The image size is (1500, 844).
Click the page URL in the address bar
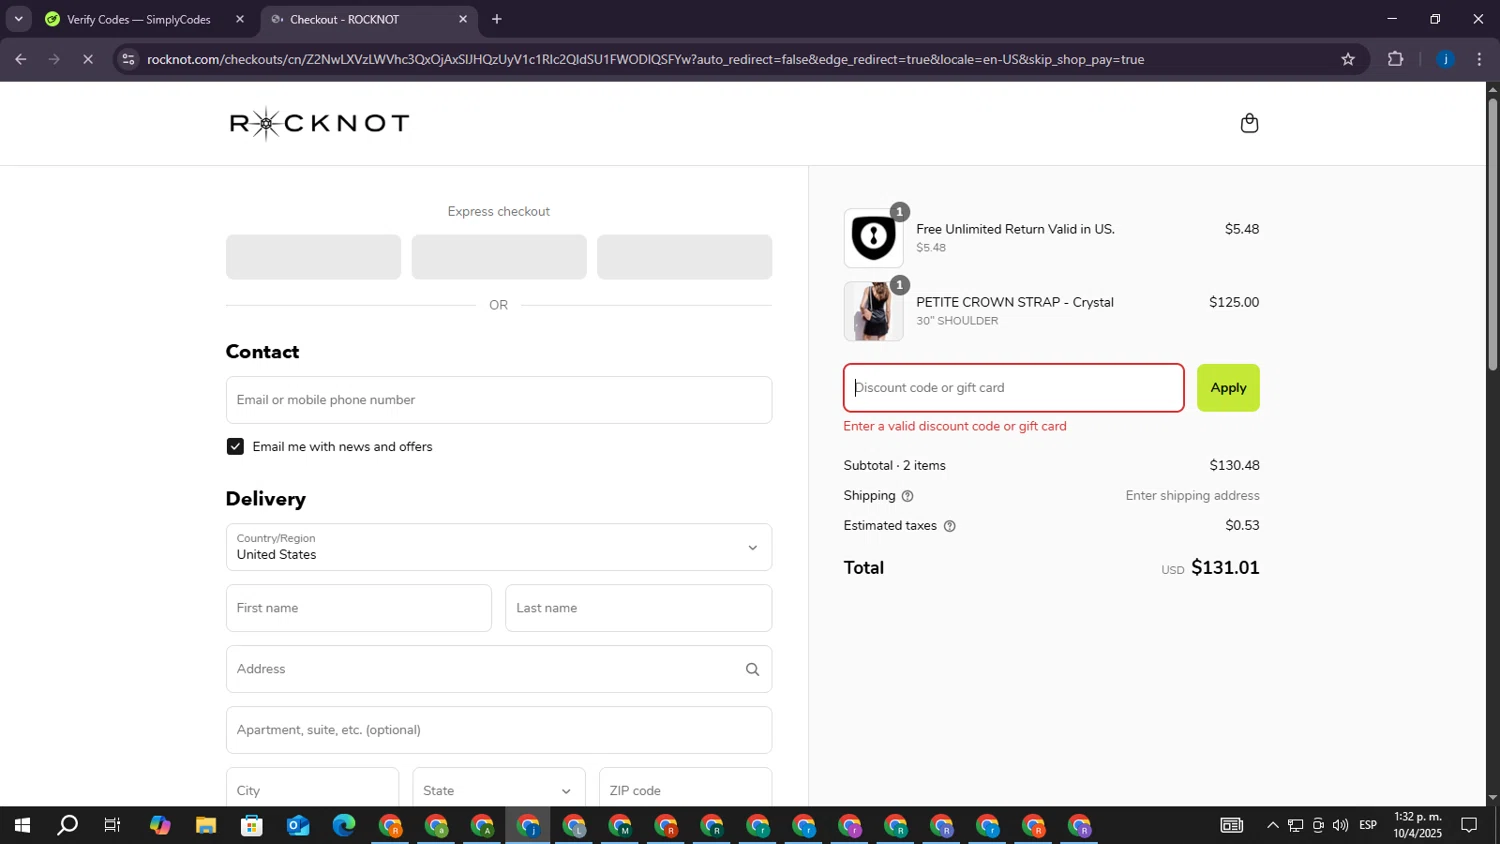[x=645, y=59]
